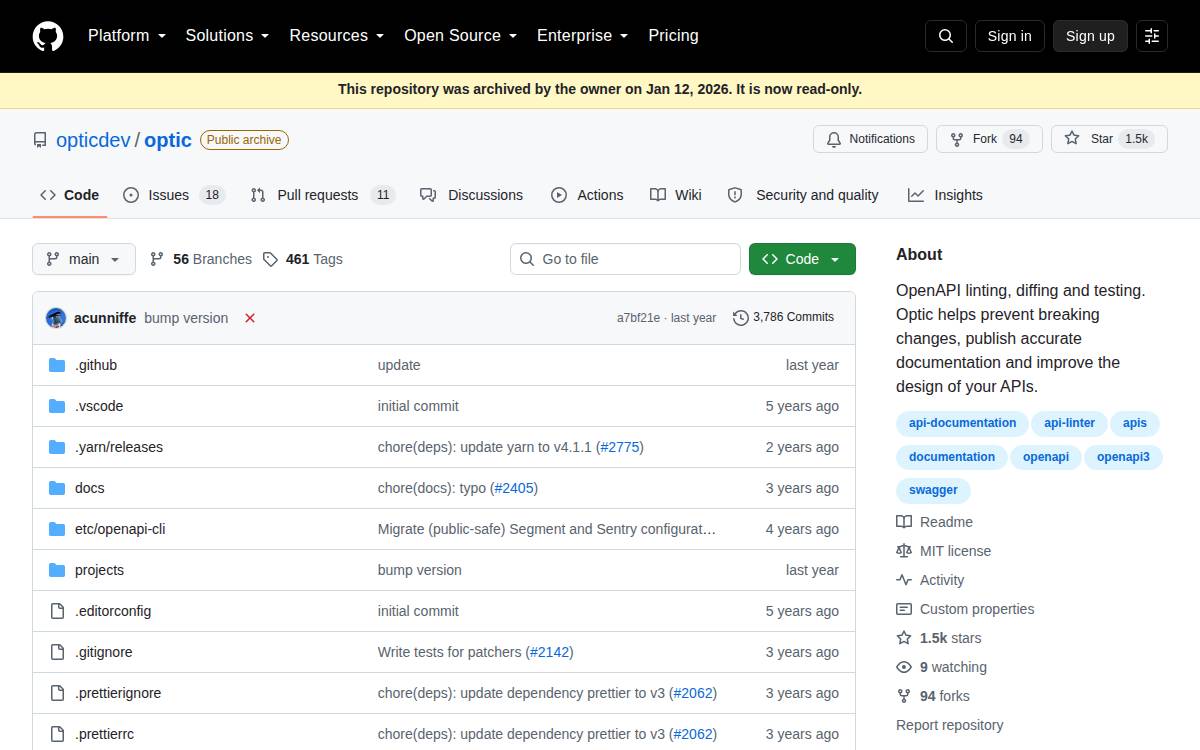The height and width of the screenshot is (750, 1200).
Task: Click the projects folder icon
Action: tap(57, 570)
